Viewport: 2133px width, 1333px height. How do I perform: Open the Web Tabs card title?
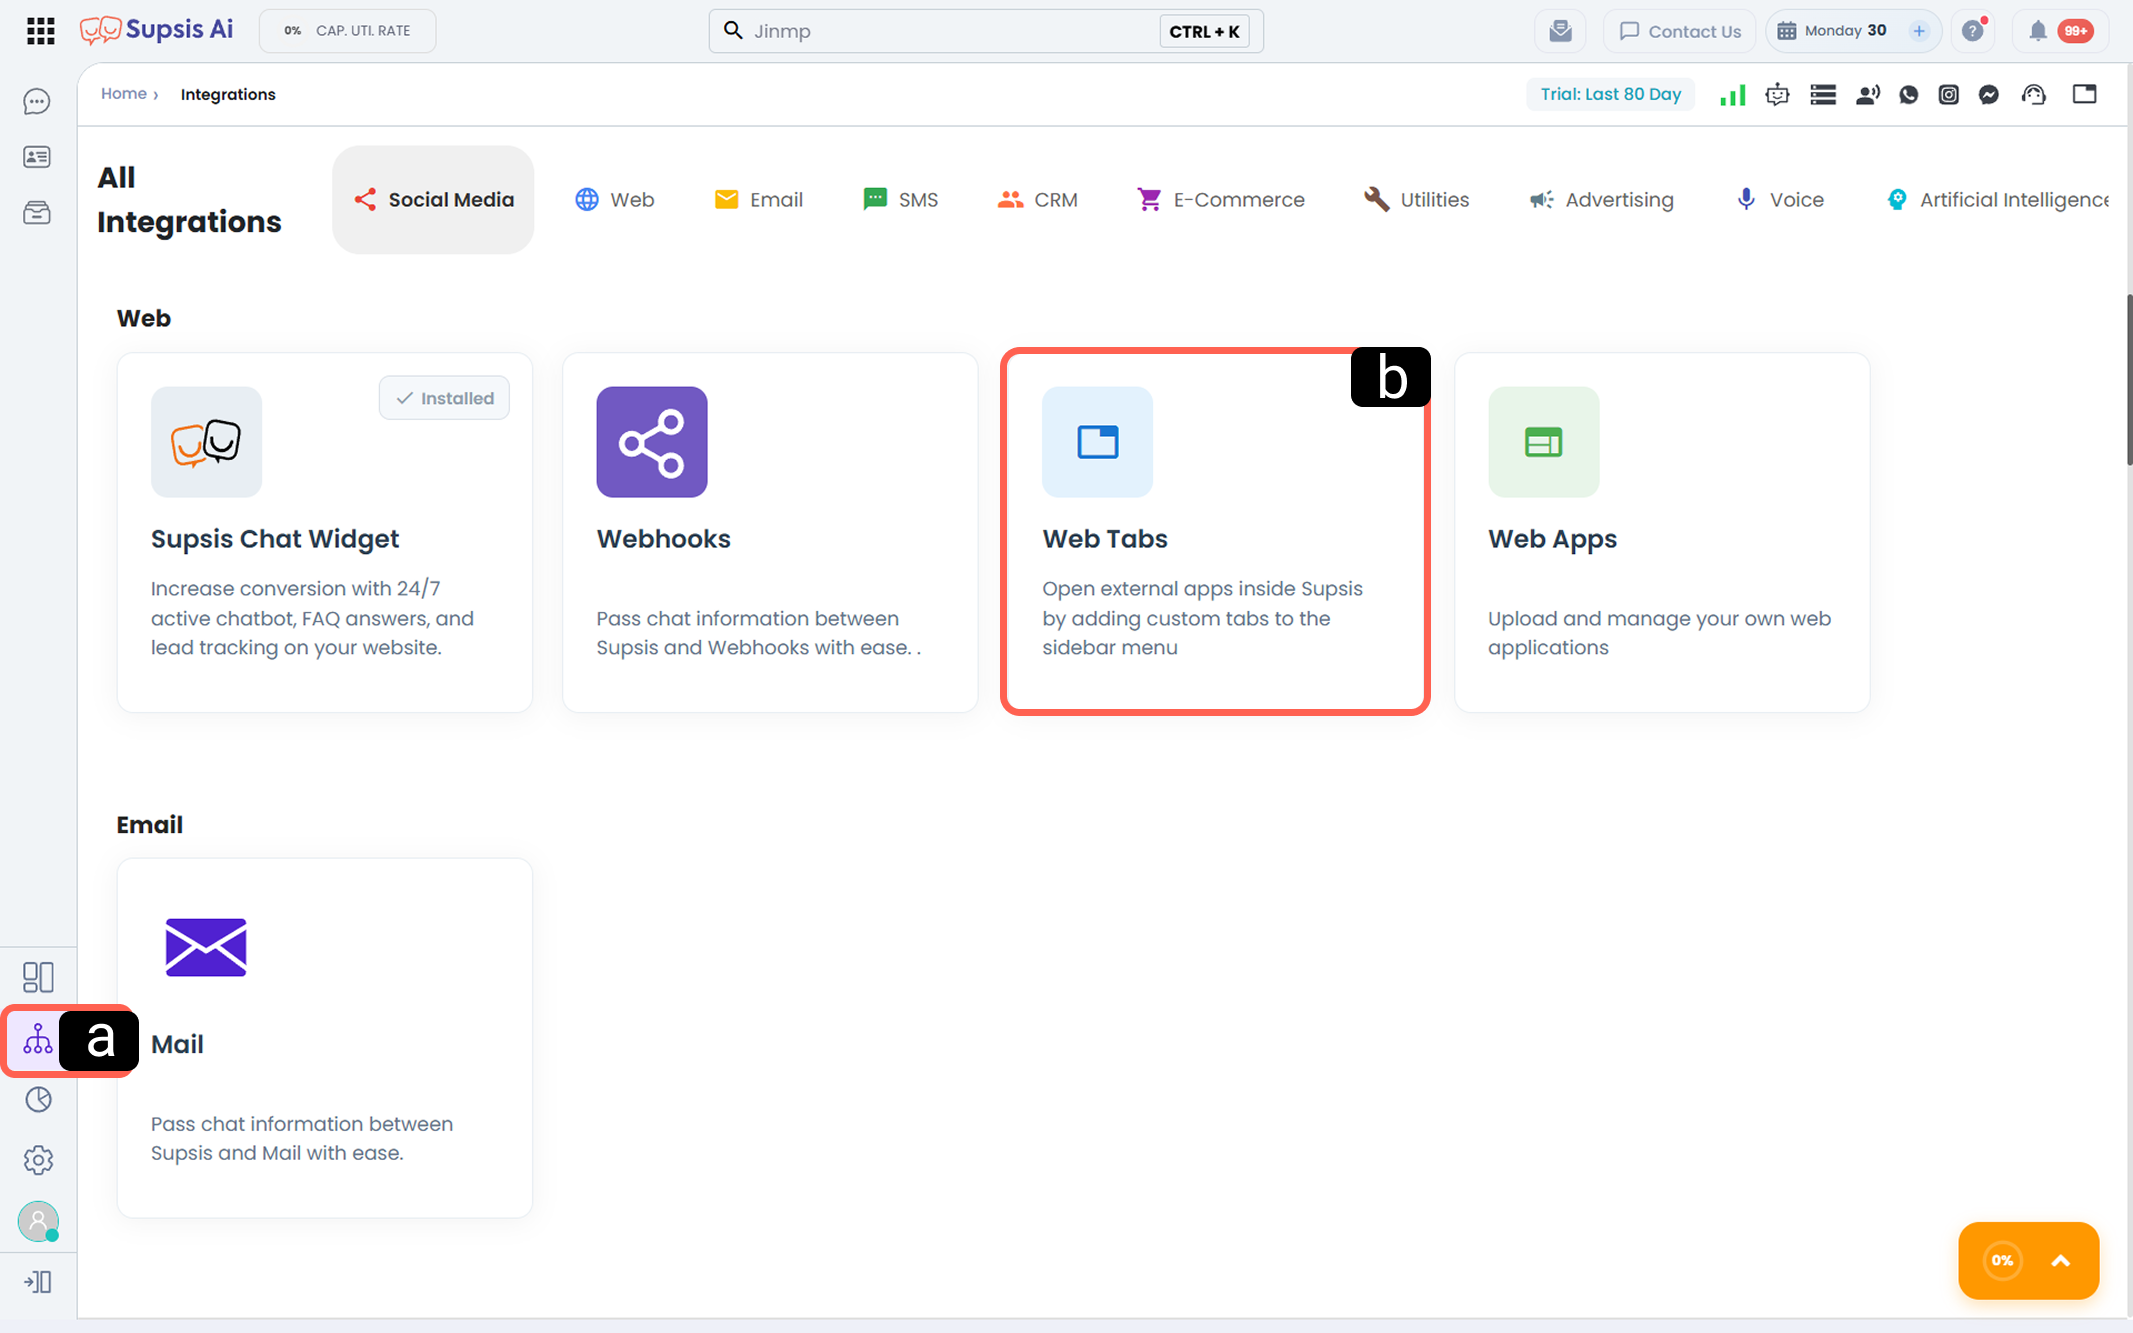tap(1105, 539)
